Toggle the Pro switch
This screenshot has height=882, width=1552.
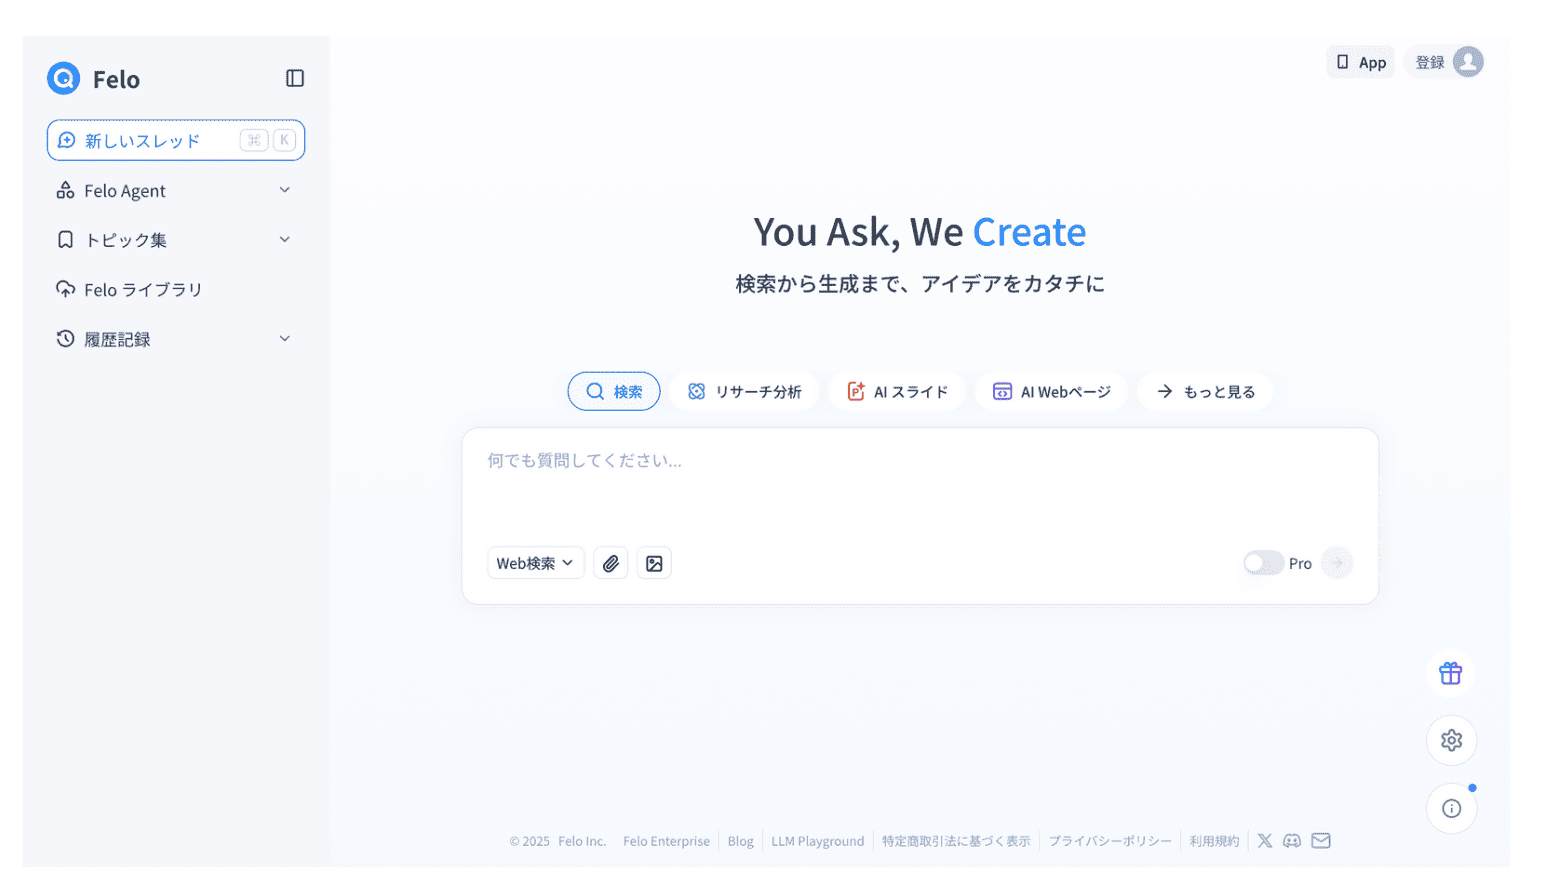click(1263, 563)
